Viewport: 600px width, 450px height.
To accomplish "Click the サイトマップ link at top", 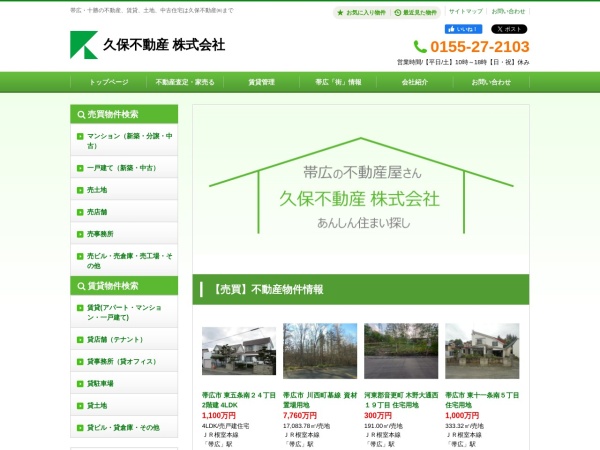I will pyautogui.click(x=466, y=11).
